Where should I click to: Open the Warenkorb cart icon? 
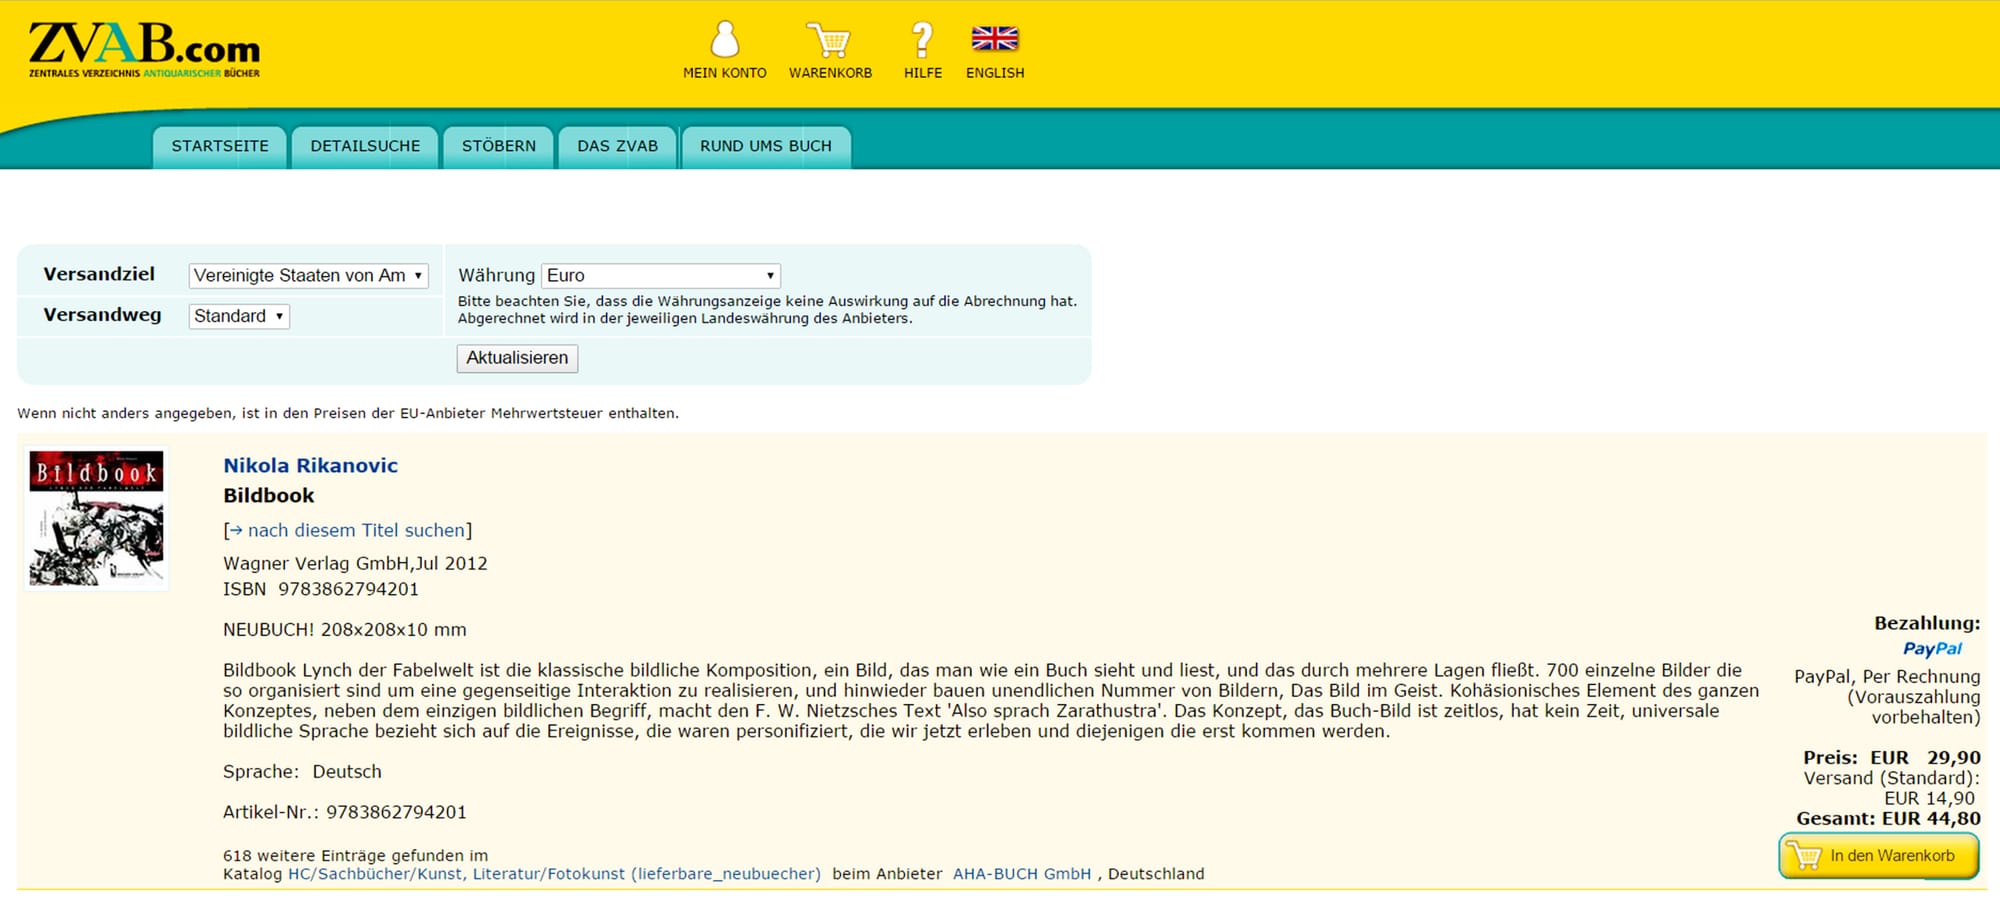829,41
